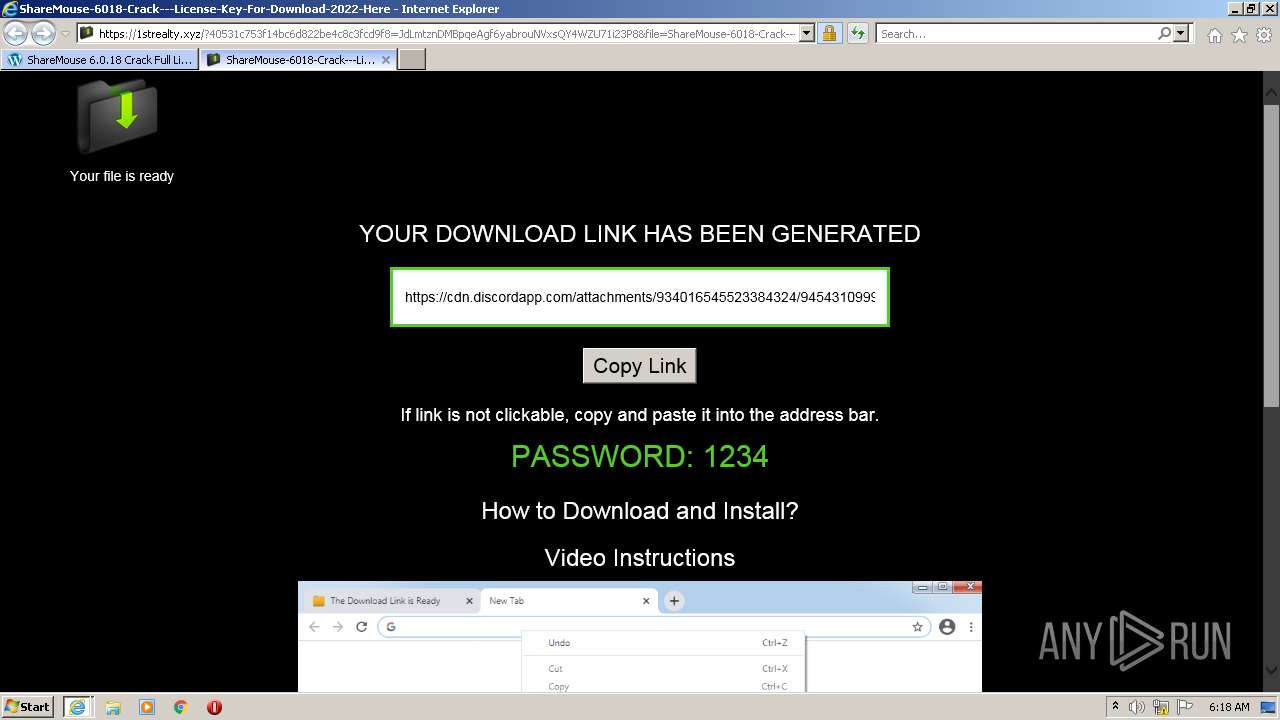
Task: Click the network tray icon
Action: 1161,707
